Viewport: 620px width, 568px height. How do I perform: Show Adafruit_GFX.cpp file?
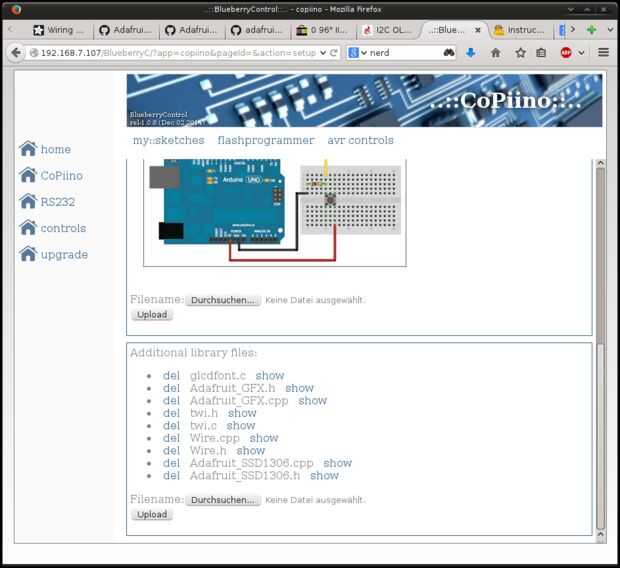click(312, 401)
